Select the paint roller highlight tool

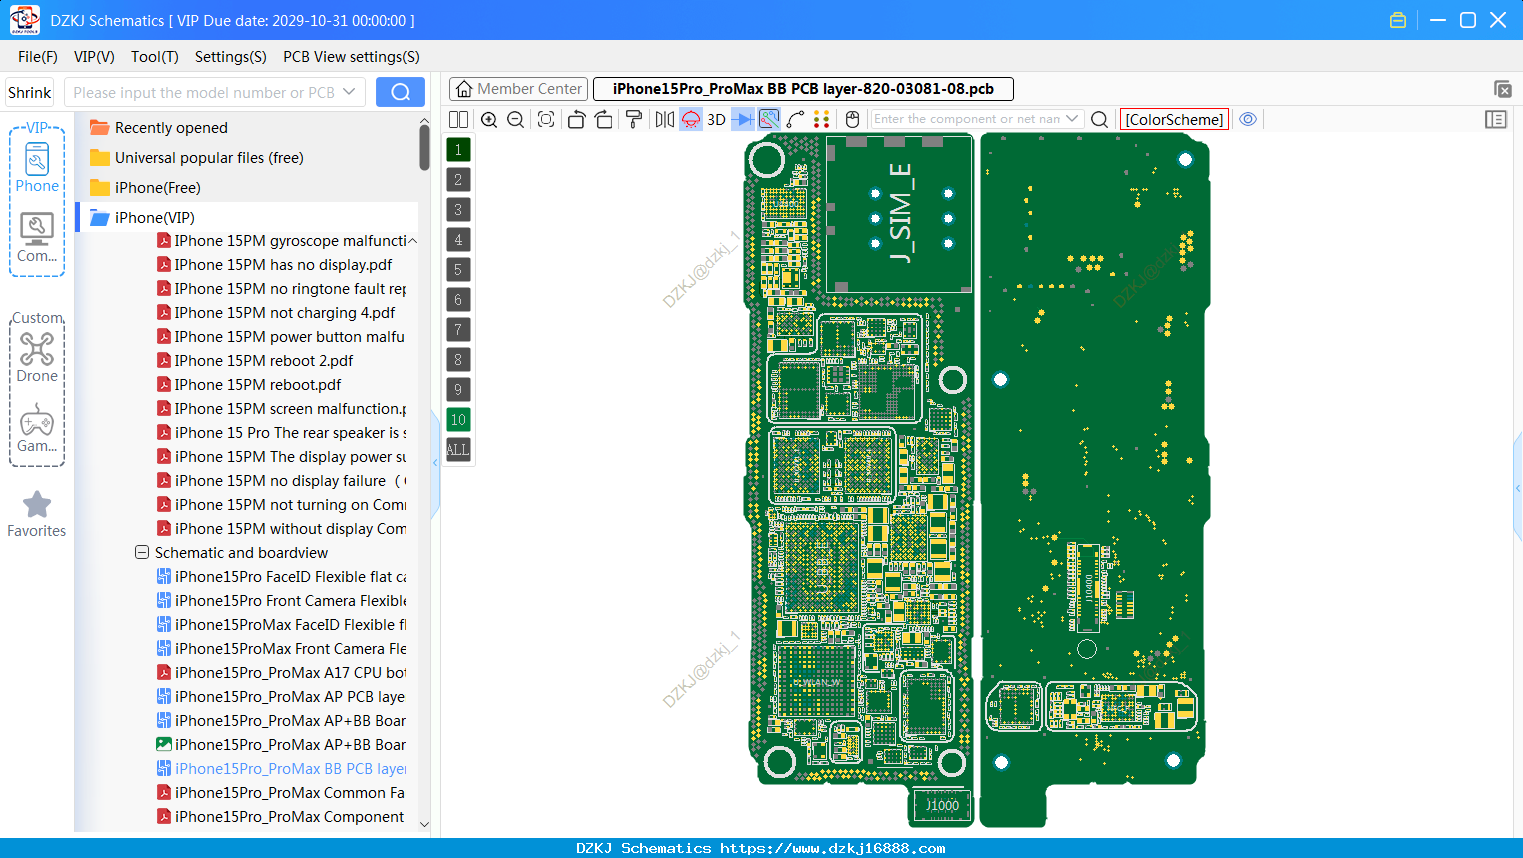coord(634,119)
